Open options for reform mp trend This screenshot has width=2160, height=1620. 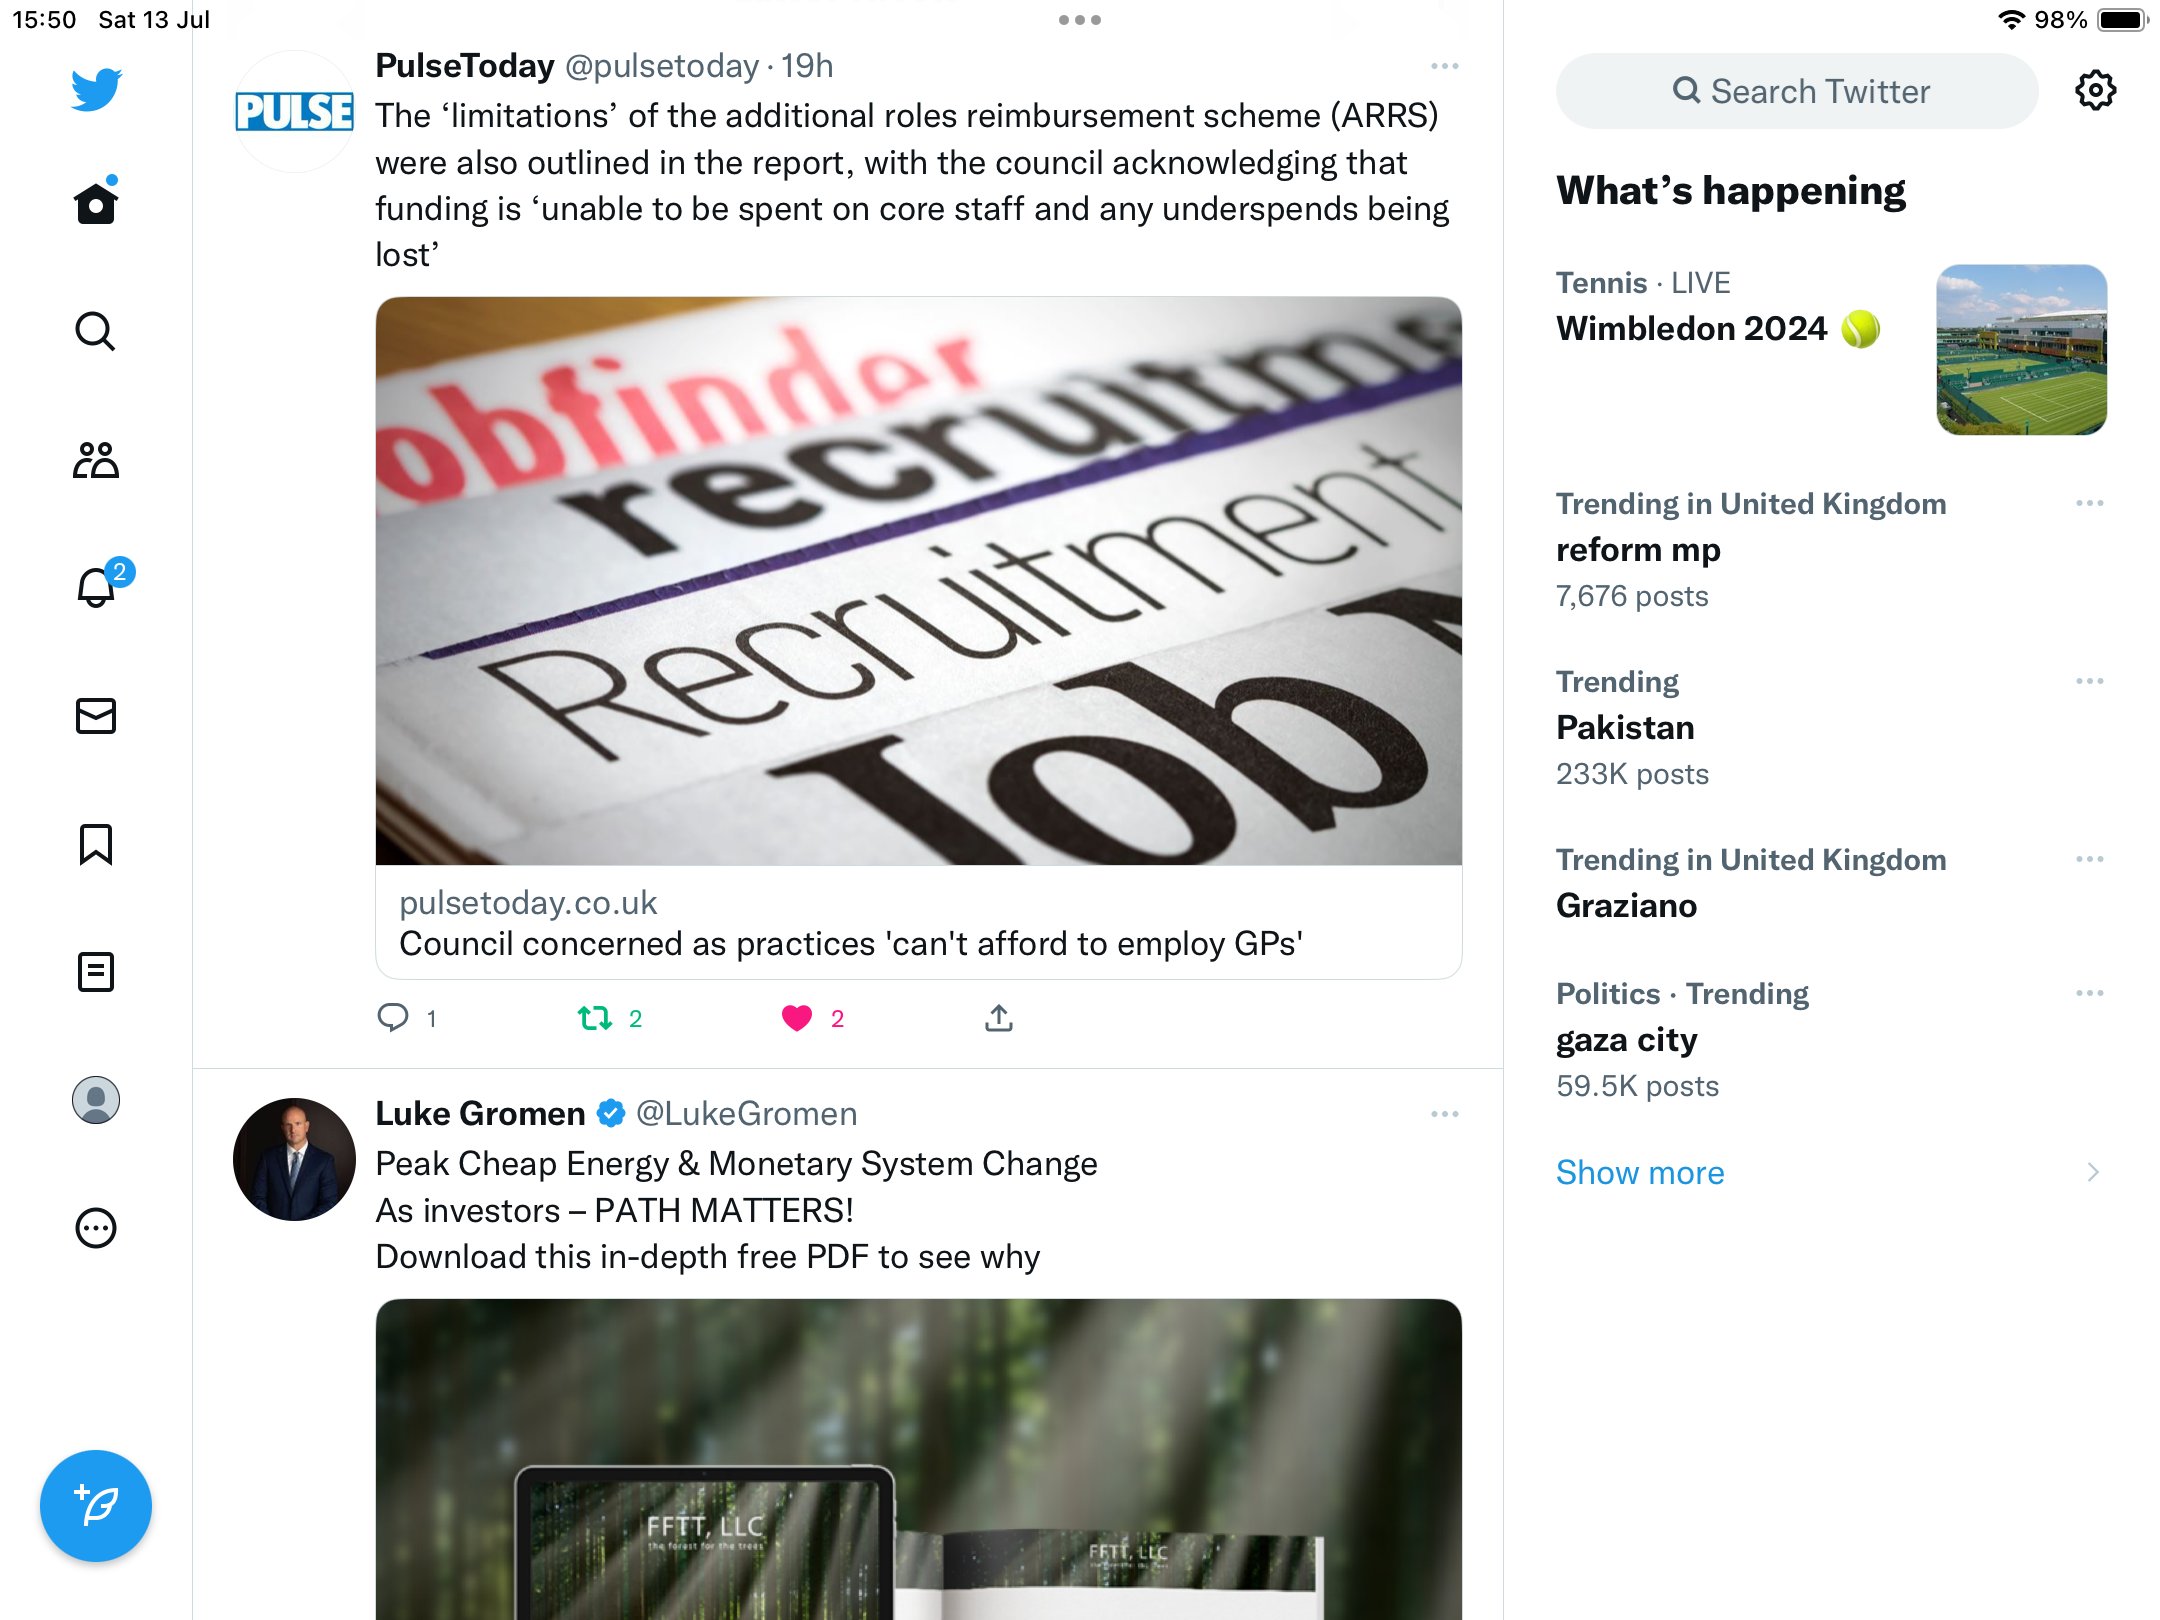point(2089,503)
